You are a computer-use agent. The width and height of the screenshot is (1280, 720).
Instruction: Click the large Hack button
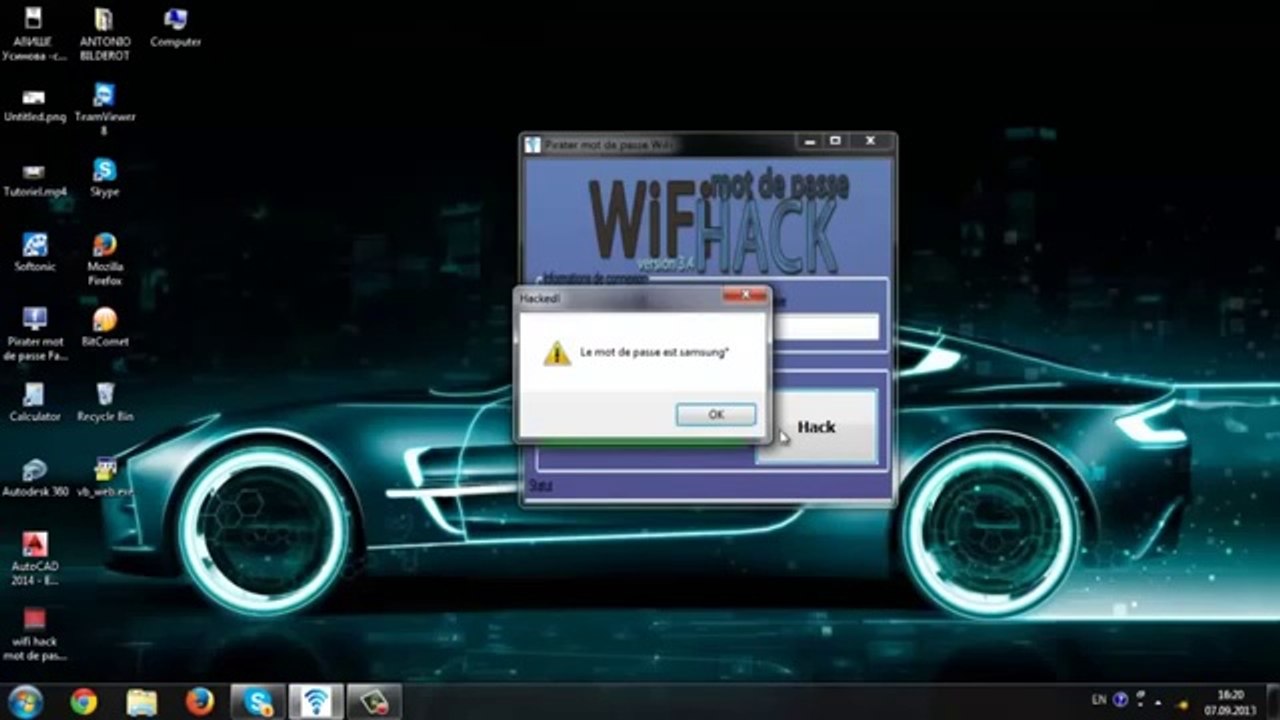tap(816, 427)
